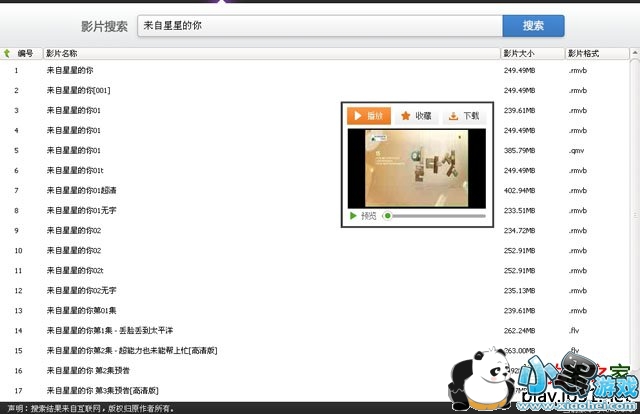Open the video preview thumbnail
640x414 pixels.
click(x=416, y=168)
